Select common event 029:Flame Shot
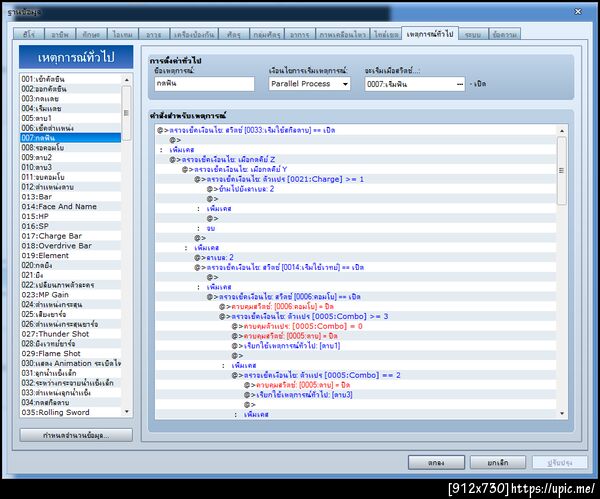Image resolution: width=600 pixels, height=499 pixels. [x=70, y=354]
